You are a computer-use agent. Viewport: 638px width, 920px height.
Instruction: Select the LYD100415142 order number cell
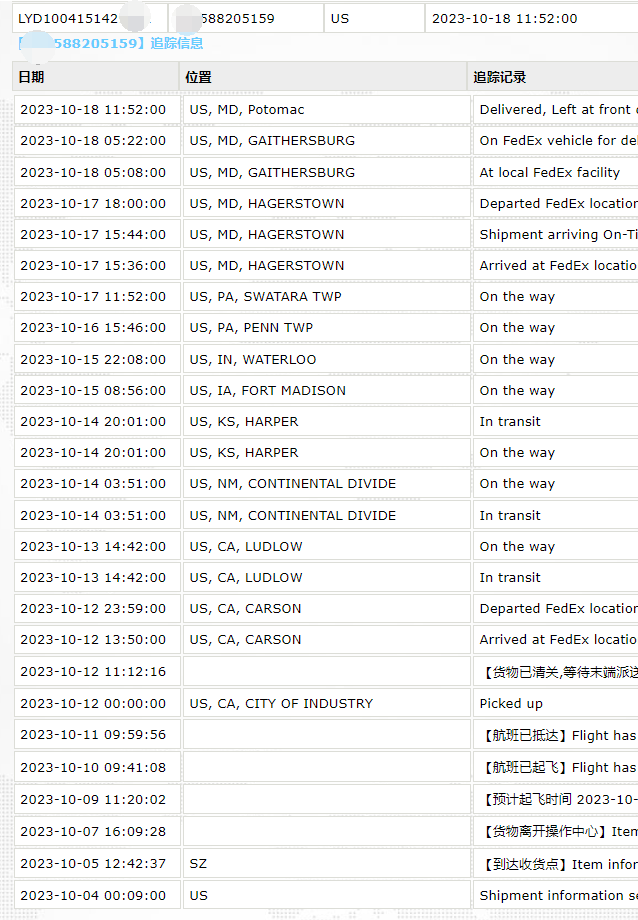[68, 18]
